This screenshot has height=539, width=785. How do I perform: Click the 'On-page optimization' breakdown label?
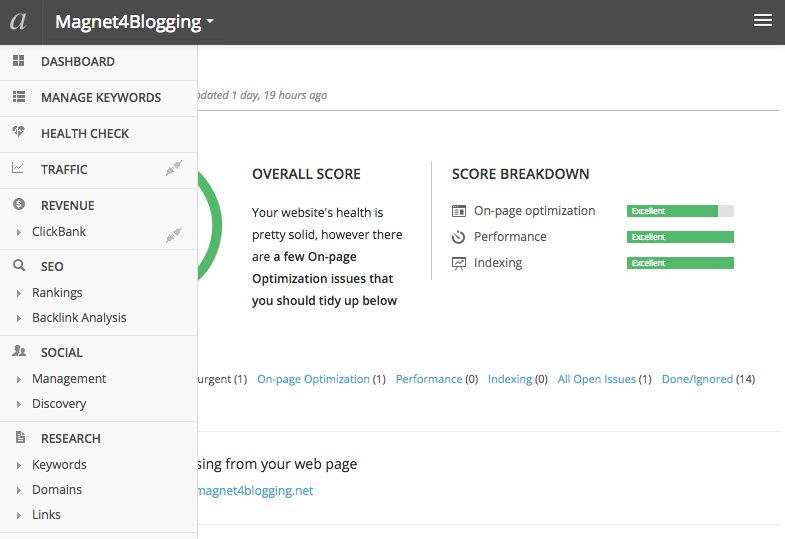tap(535, 211)
